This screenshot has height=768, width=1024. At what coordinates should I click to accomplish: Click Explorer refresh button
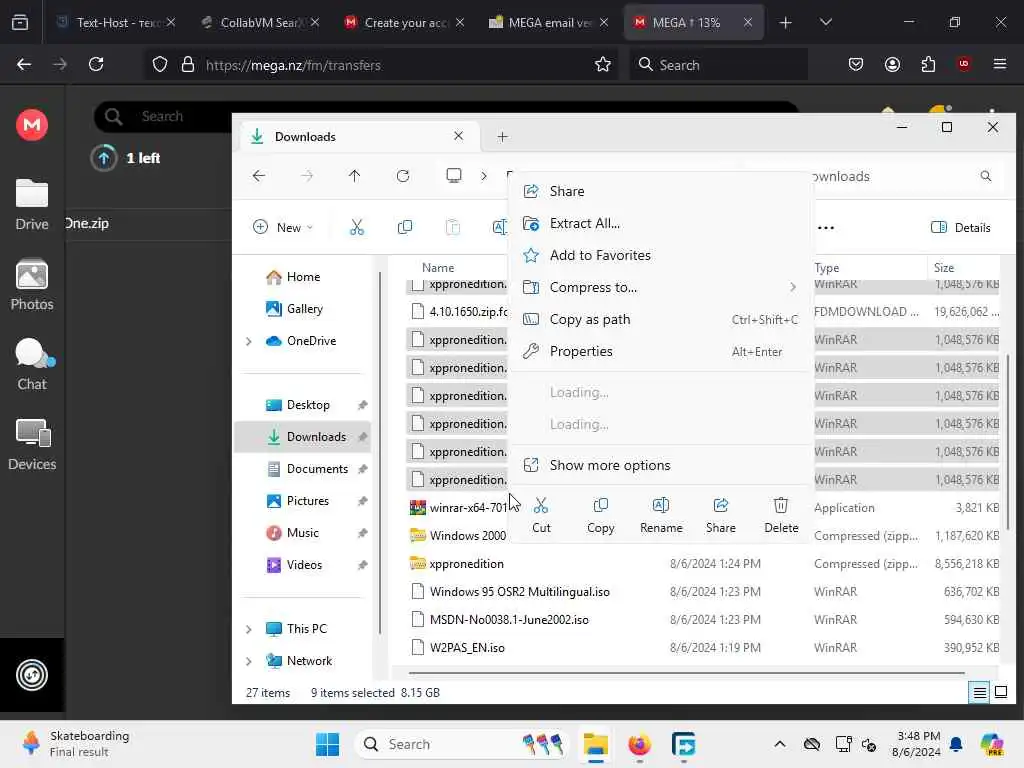pyautogui.click(x=403, y=176)
